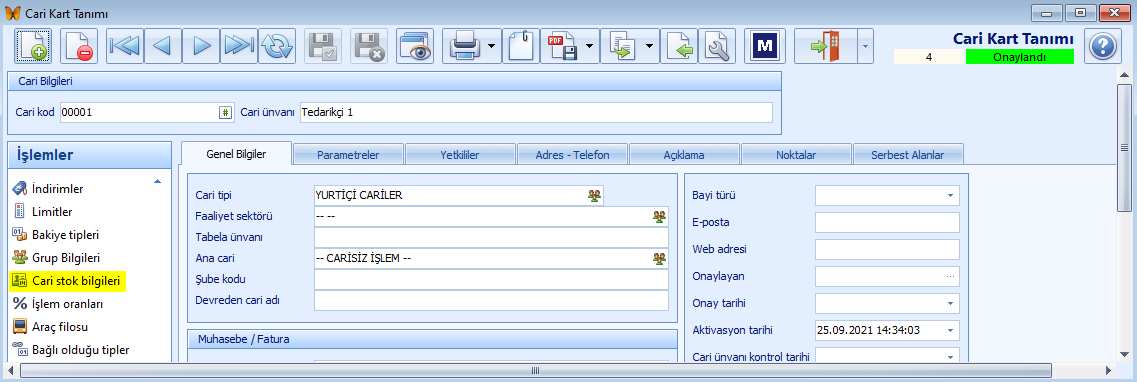
Task: Open the PDF save dropdown arrow
Action: [x=590, y=46]
